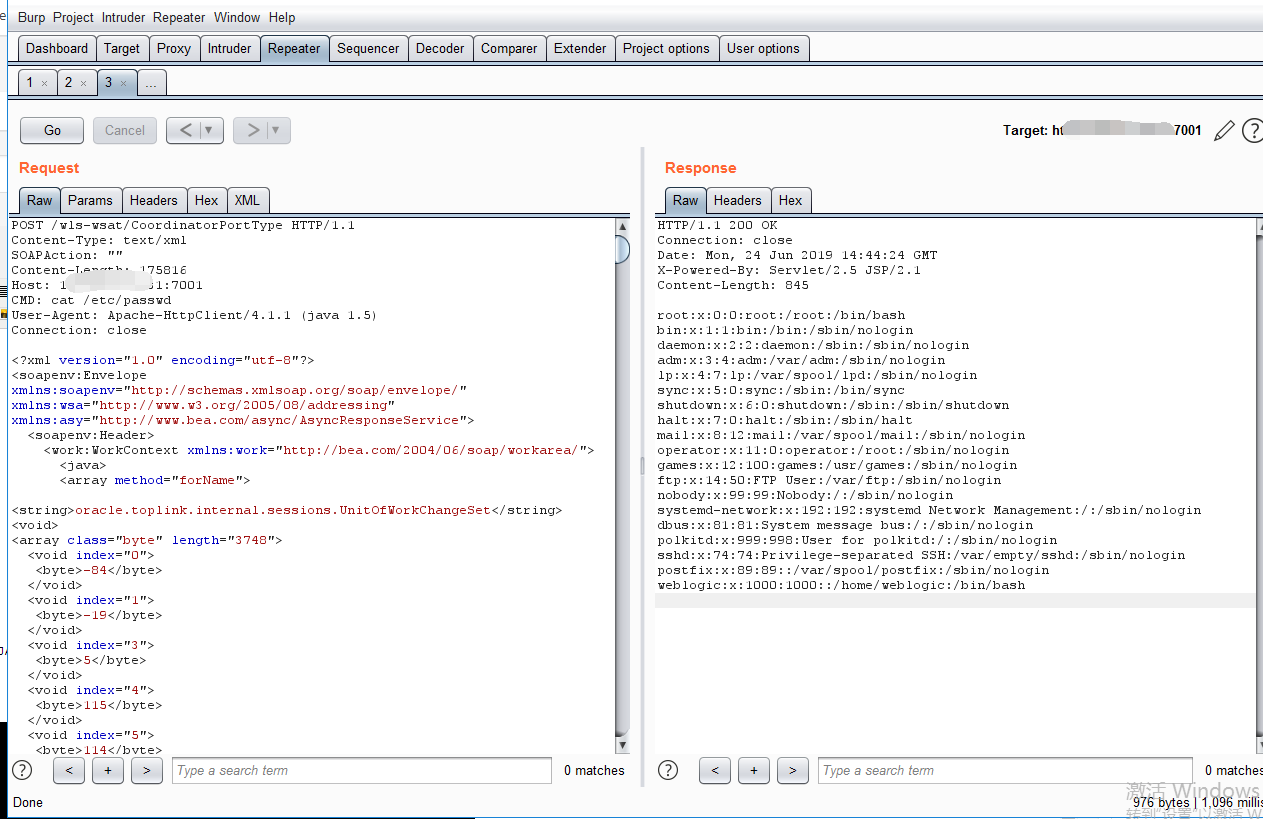This screenshot has height=819, width=1263.
Task: Close Repeater tab 1
Action: tap(44, 83)
